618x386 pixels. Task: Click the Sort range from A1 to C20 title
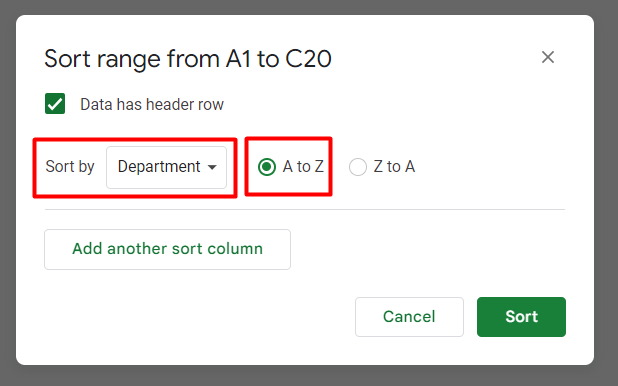coord(188,59)
